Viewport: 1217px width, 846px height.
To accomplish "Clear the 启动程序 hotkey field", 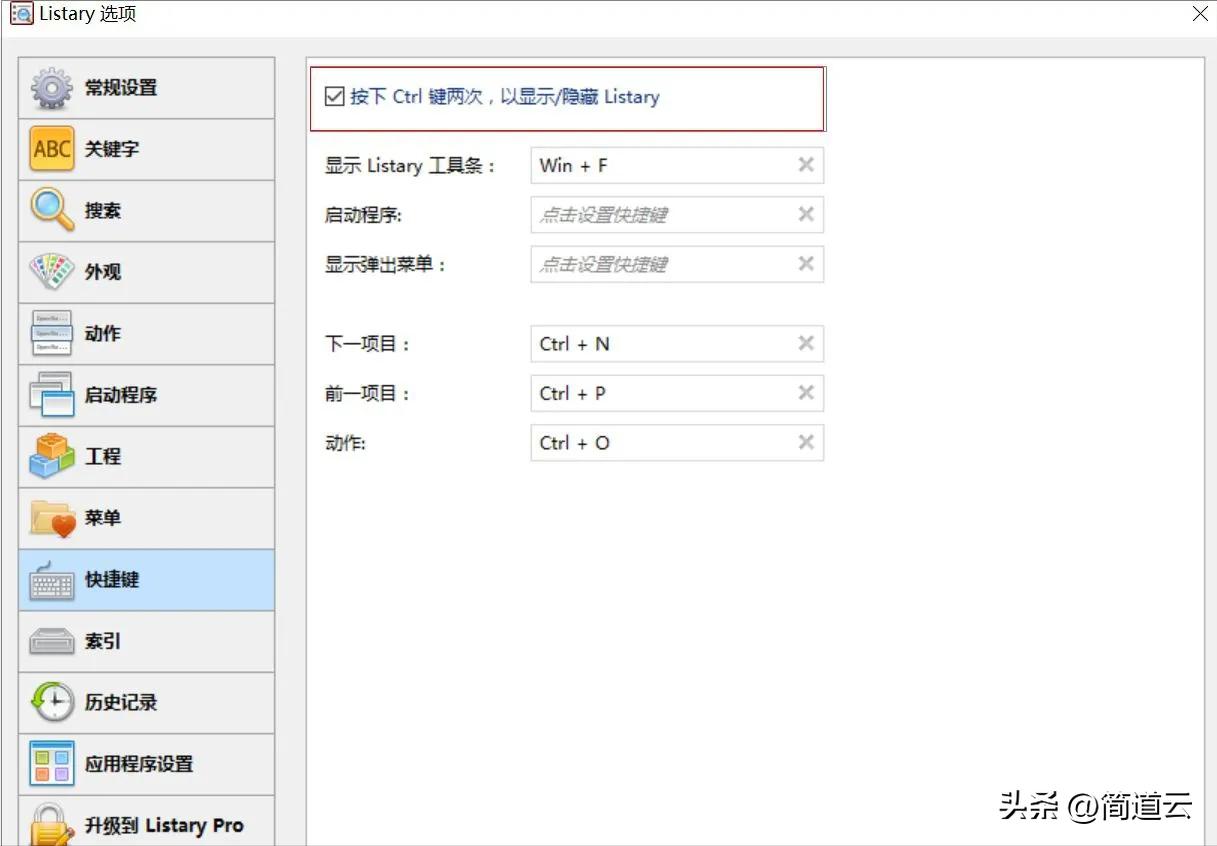I will tap(806, 214).
